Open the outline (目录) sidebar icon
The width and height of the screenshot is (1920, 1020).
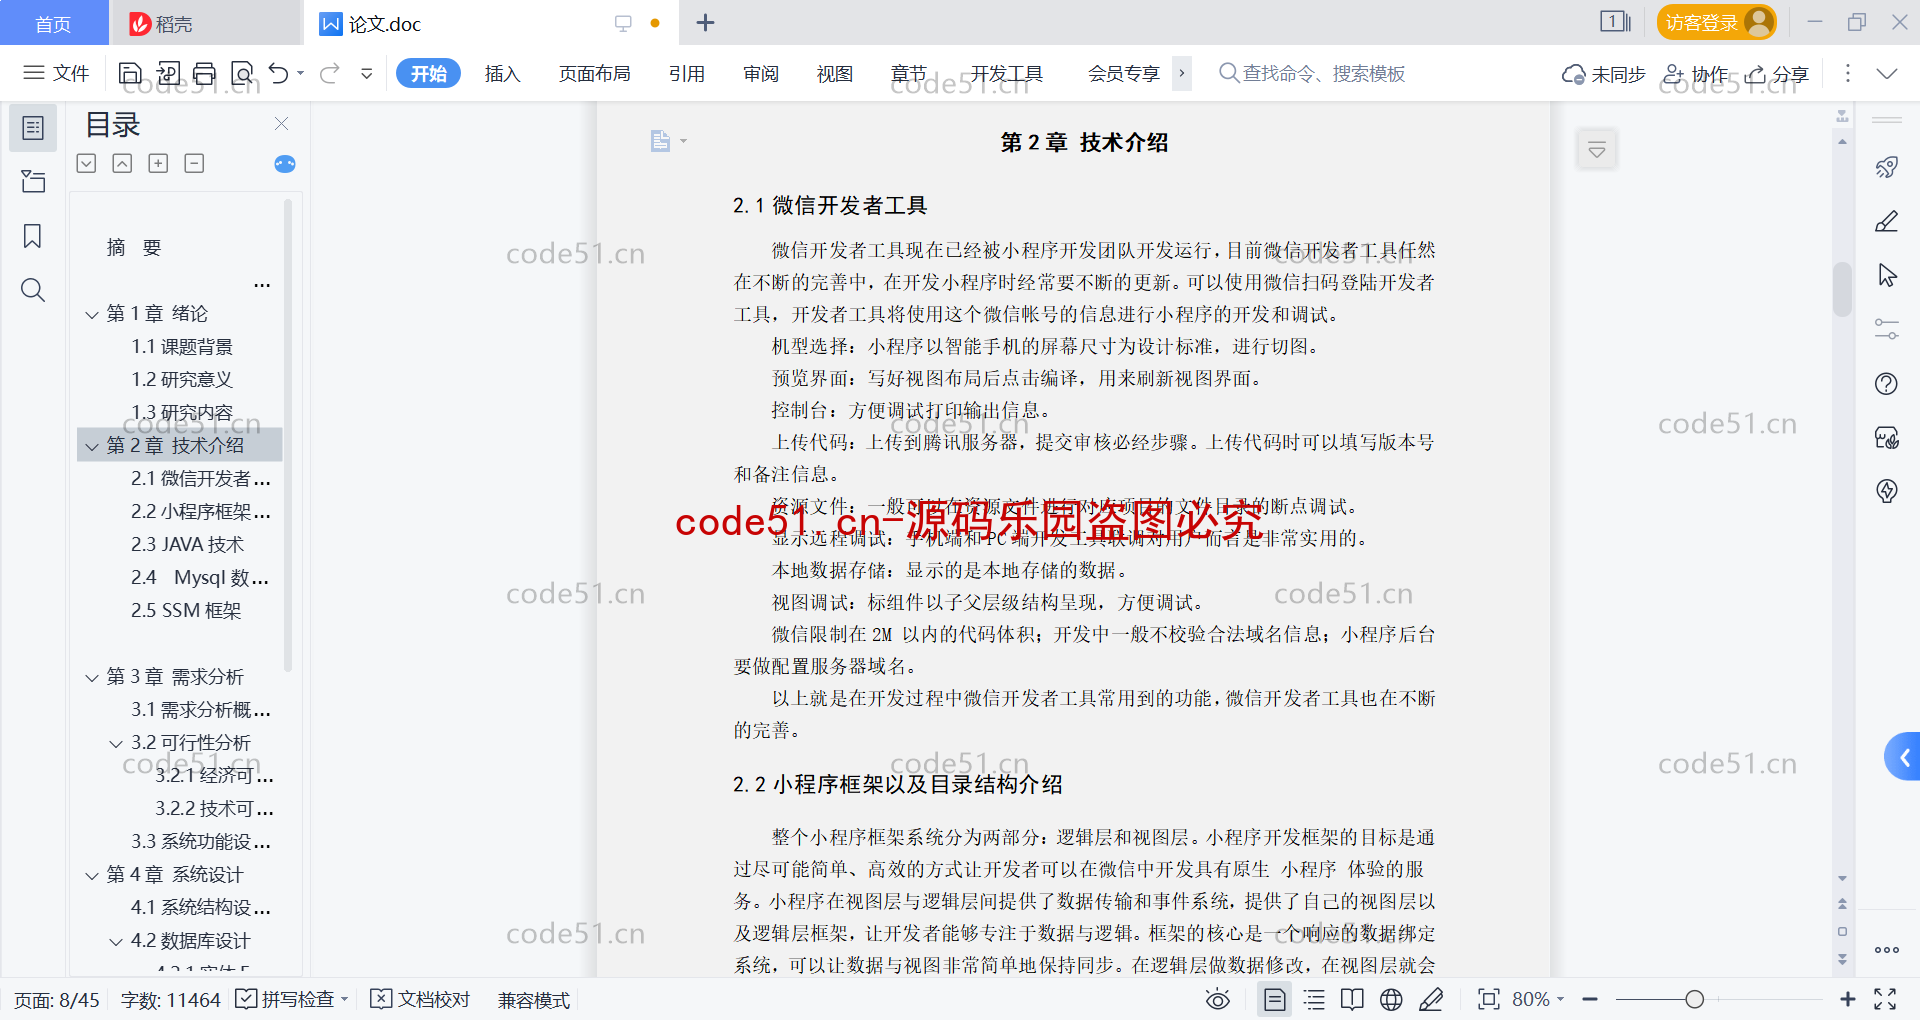[x=33, y=128]
